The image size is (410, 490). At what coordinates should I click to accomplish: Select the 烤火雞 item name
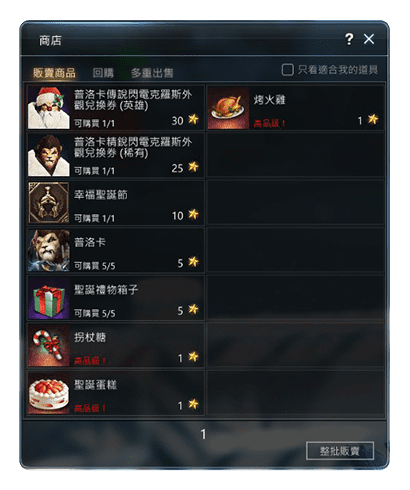tap(269, 100)
